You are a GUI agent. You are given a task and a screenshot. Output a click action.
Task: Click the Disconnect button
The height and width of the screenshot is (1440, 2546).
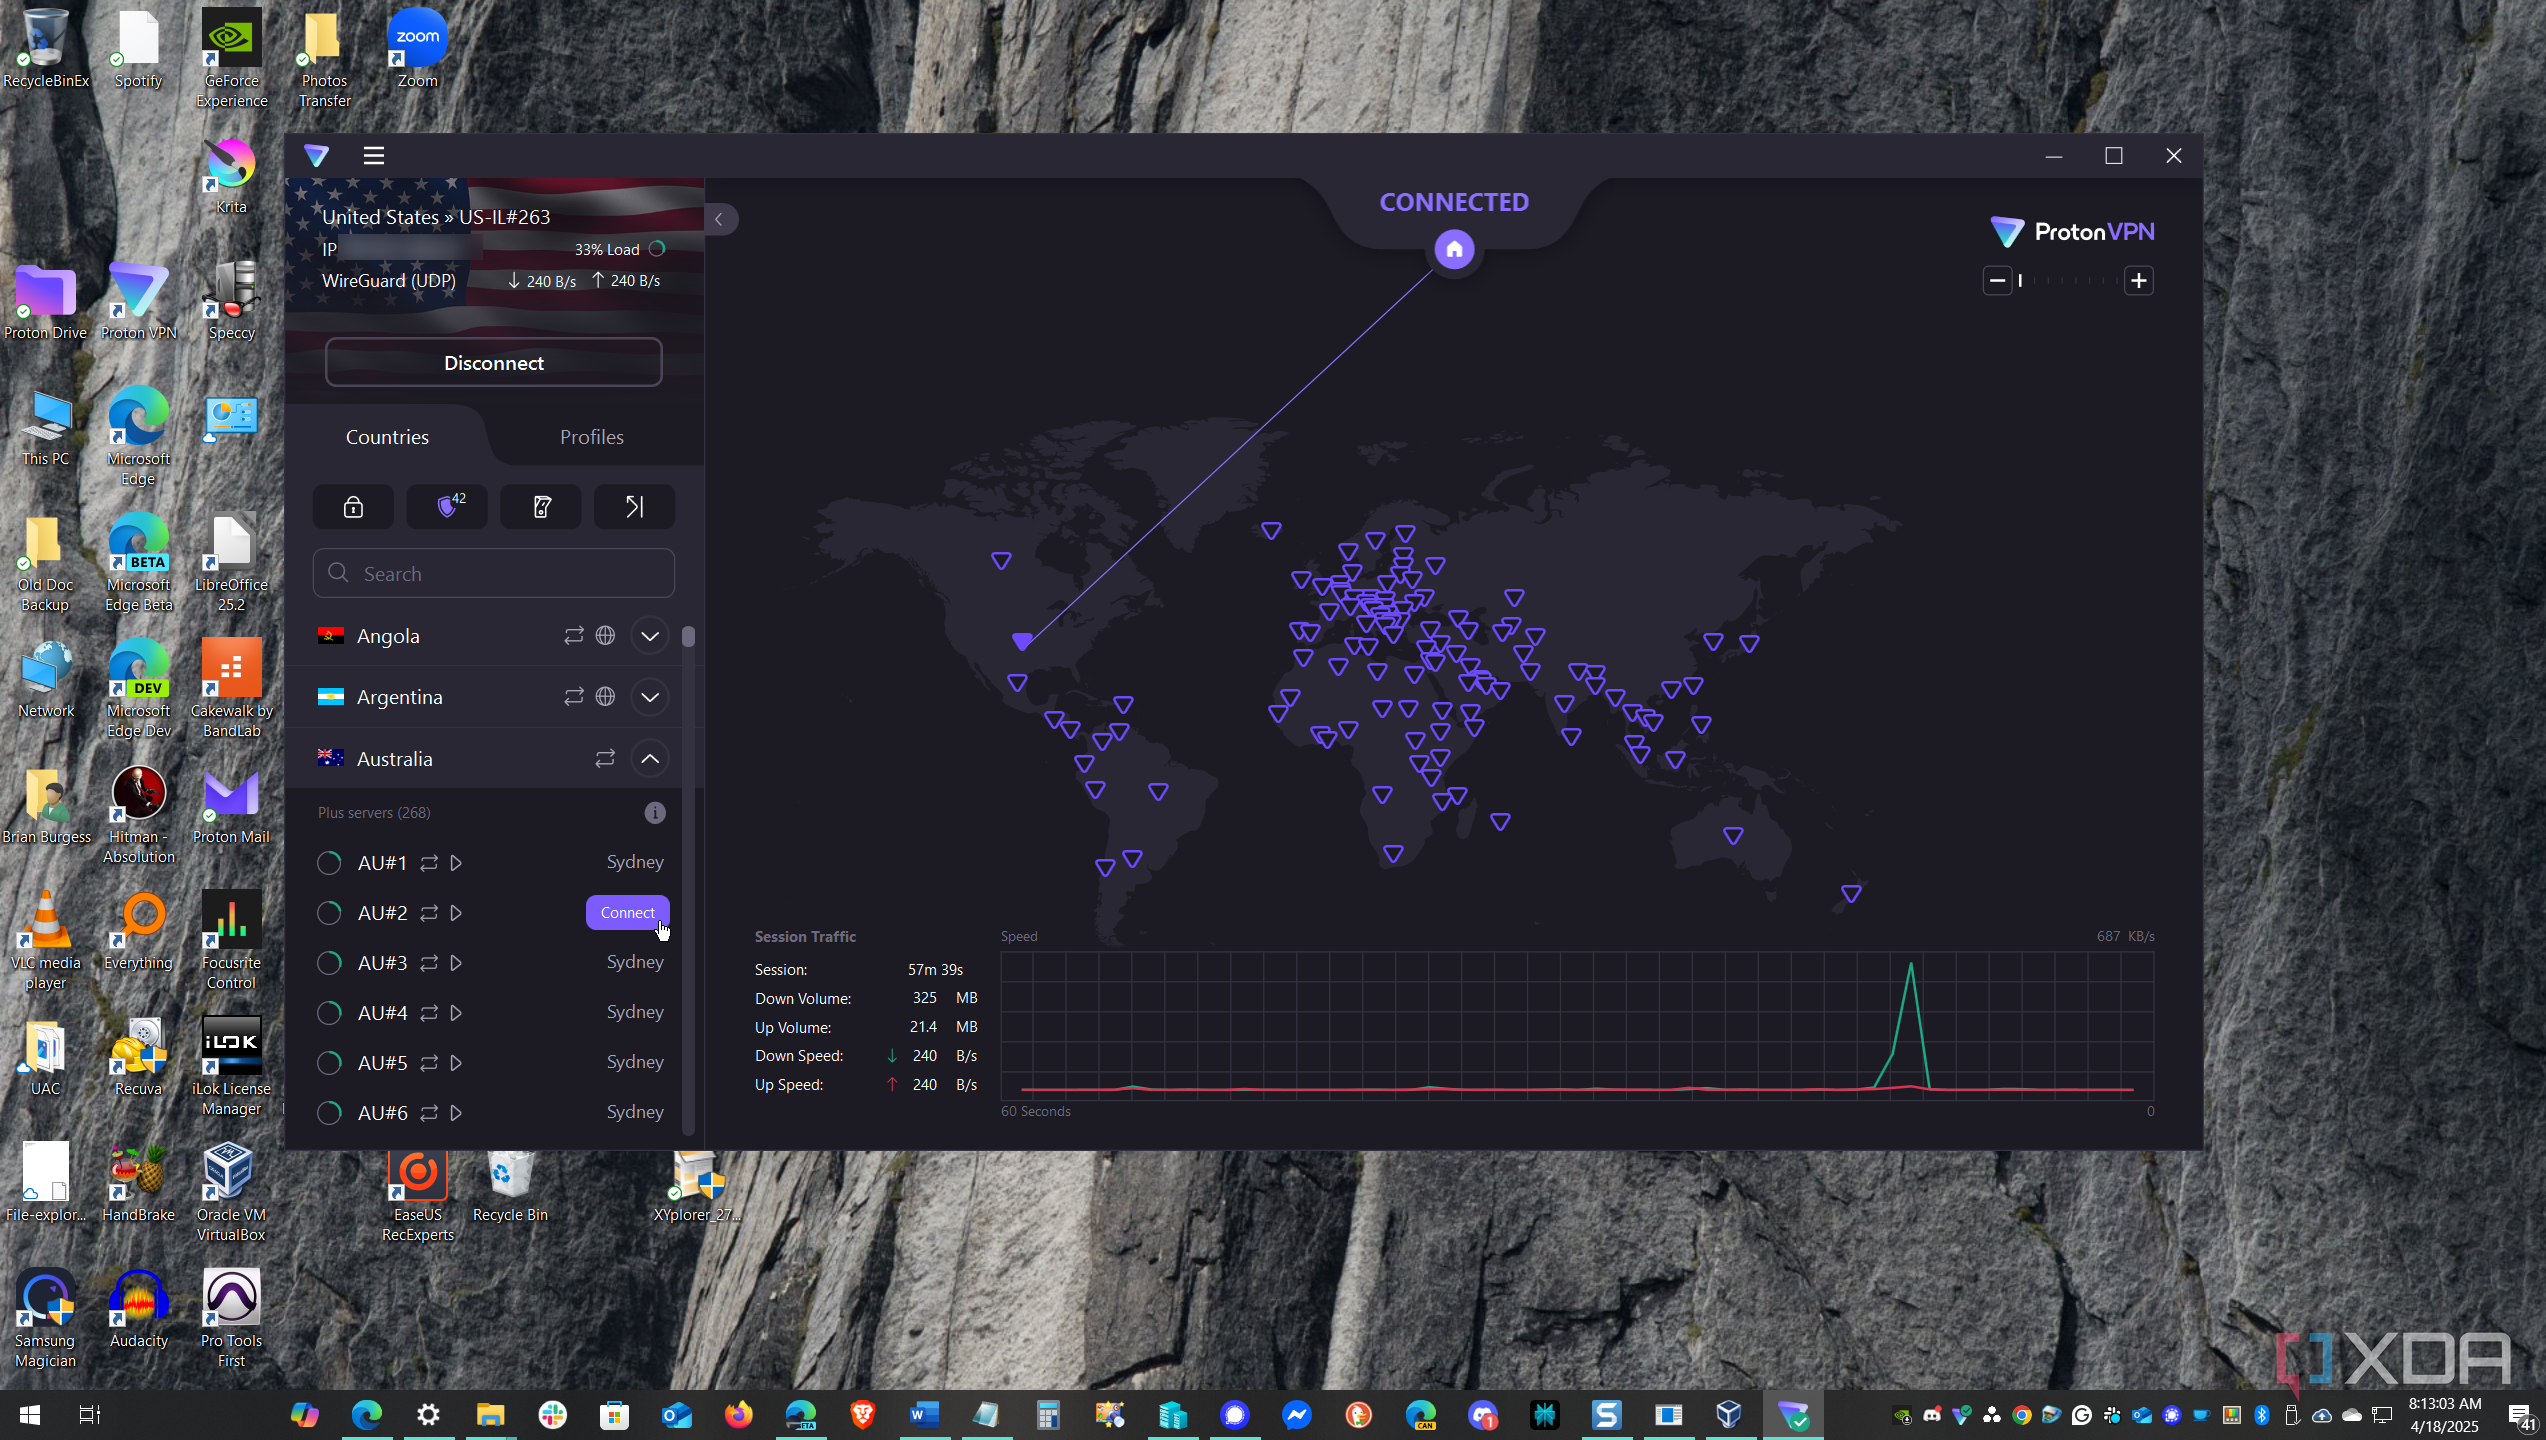[x=493, y=362]
